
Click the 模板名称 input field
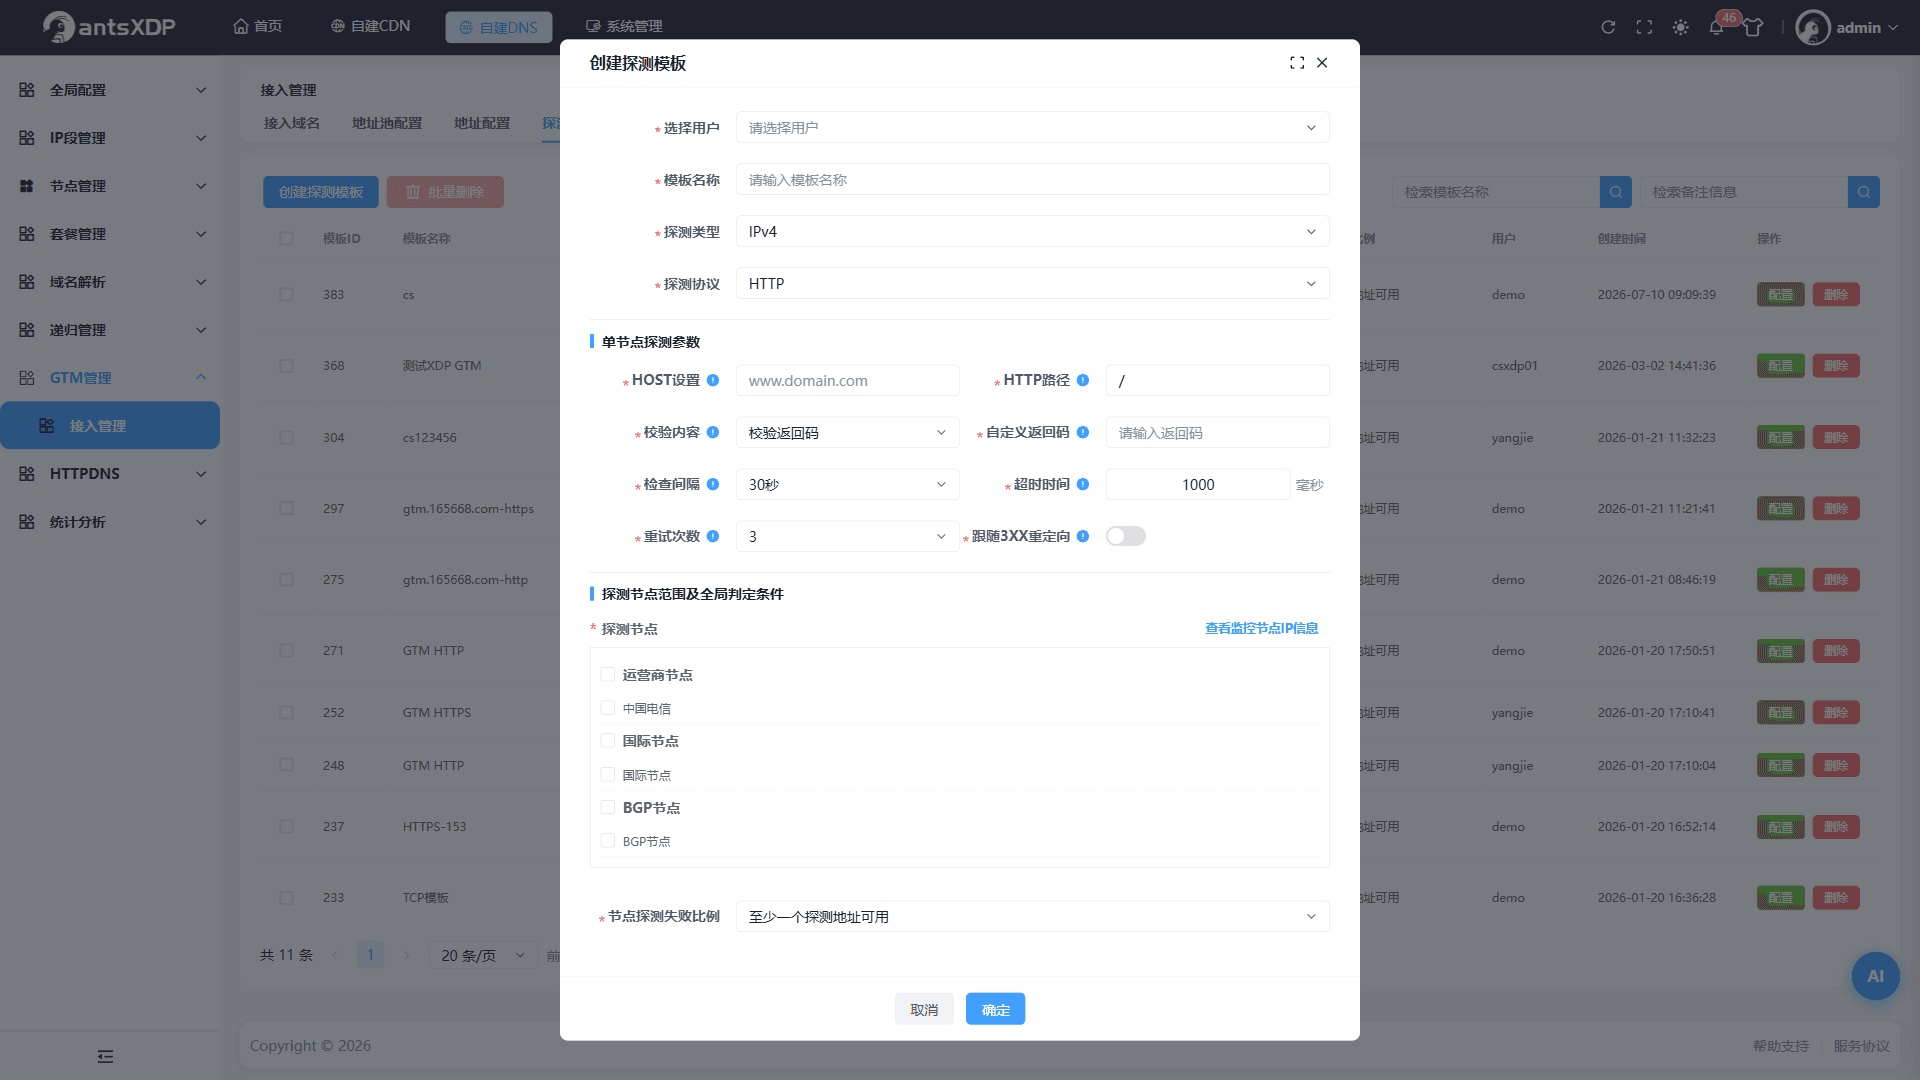pyautogui.click(x=1032, y=180)
